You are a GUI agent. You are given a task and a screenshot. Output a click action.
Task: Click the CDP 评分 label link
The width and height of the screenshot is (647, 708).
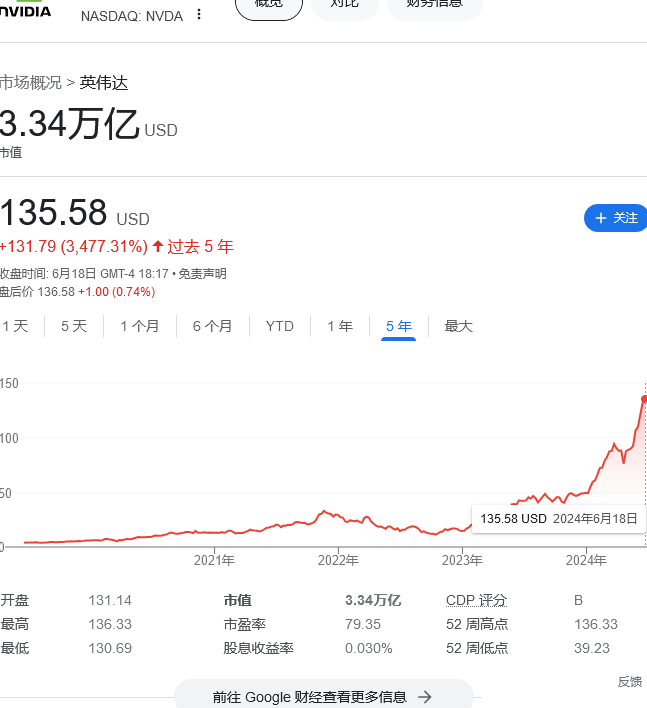(476, 601)
